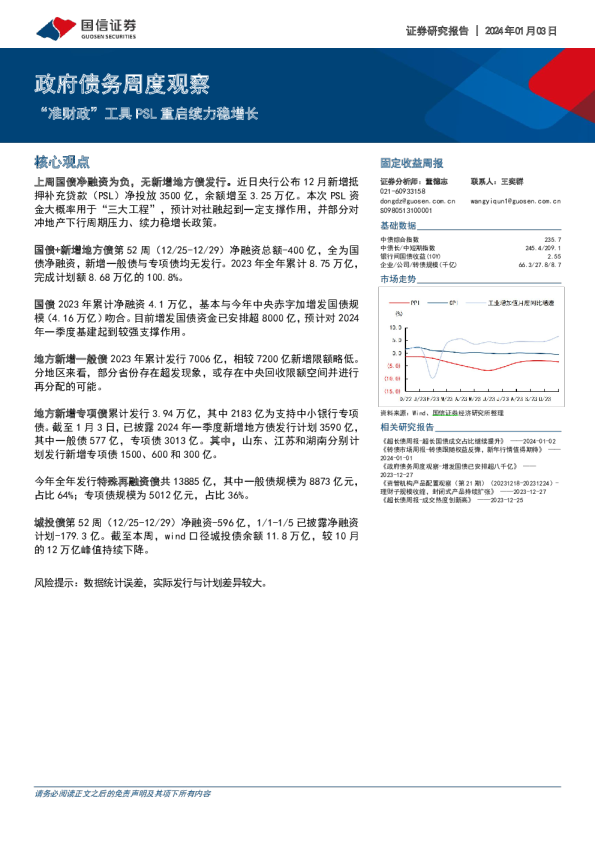Click the light blue industrial output legend line
595x842 pixels.
[x=475, y=303]
